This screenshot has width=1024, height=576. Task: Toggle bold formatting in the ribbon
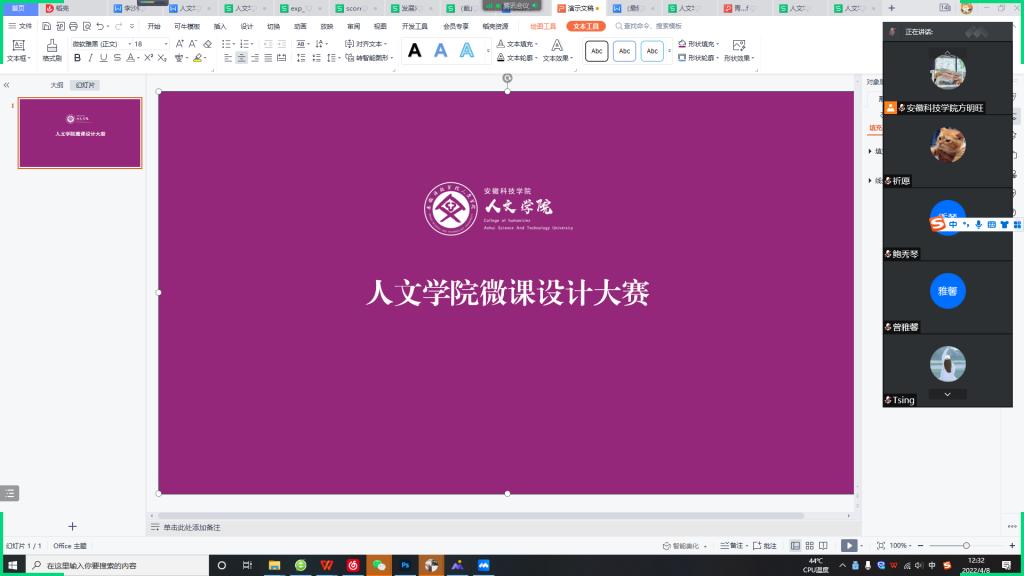pos(76,58)
